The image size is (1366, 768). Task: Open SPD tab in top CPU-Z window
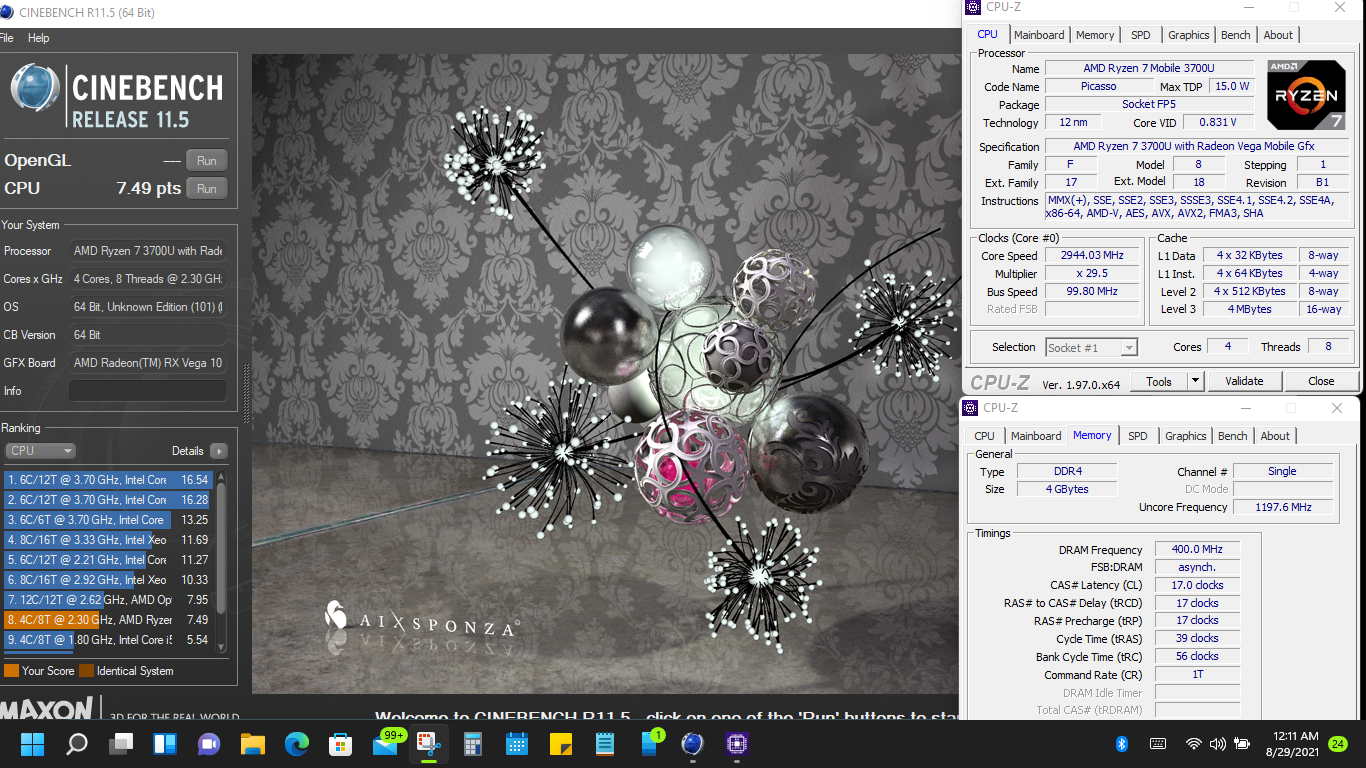pos(1141,35)
